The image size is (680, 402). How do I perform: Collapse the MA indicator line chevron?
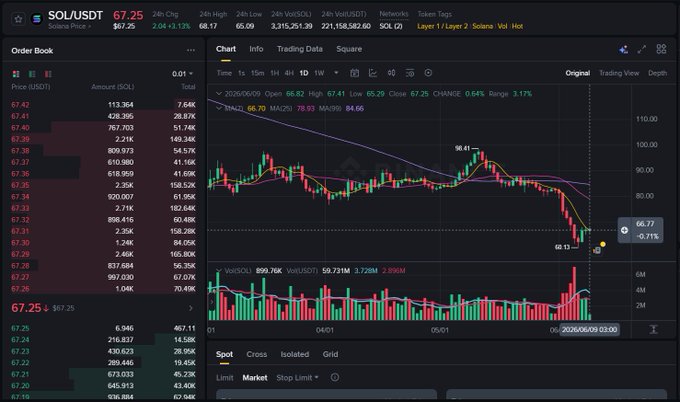(219, 108)
